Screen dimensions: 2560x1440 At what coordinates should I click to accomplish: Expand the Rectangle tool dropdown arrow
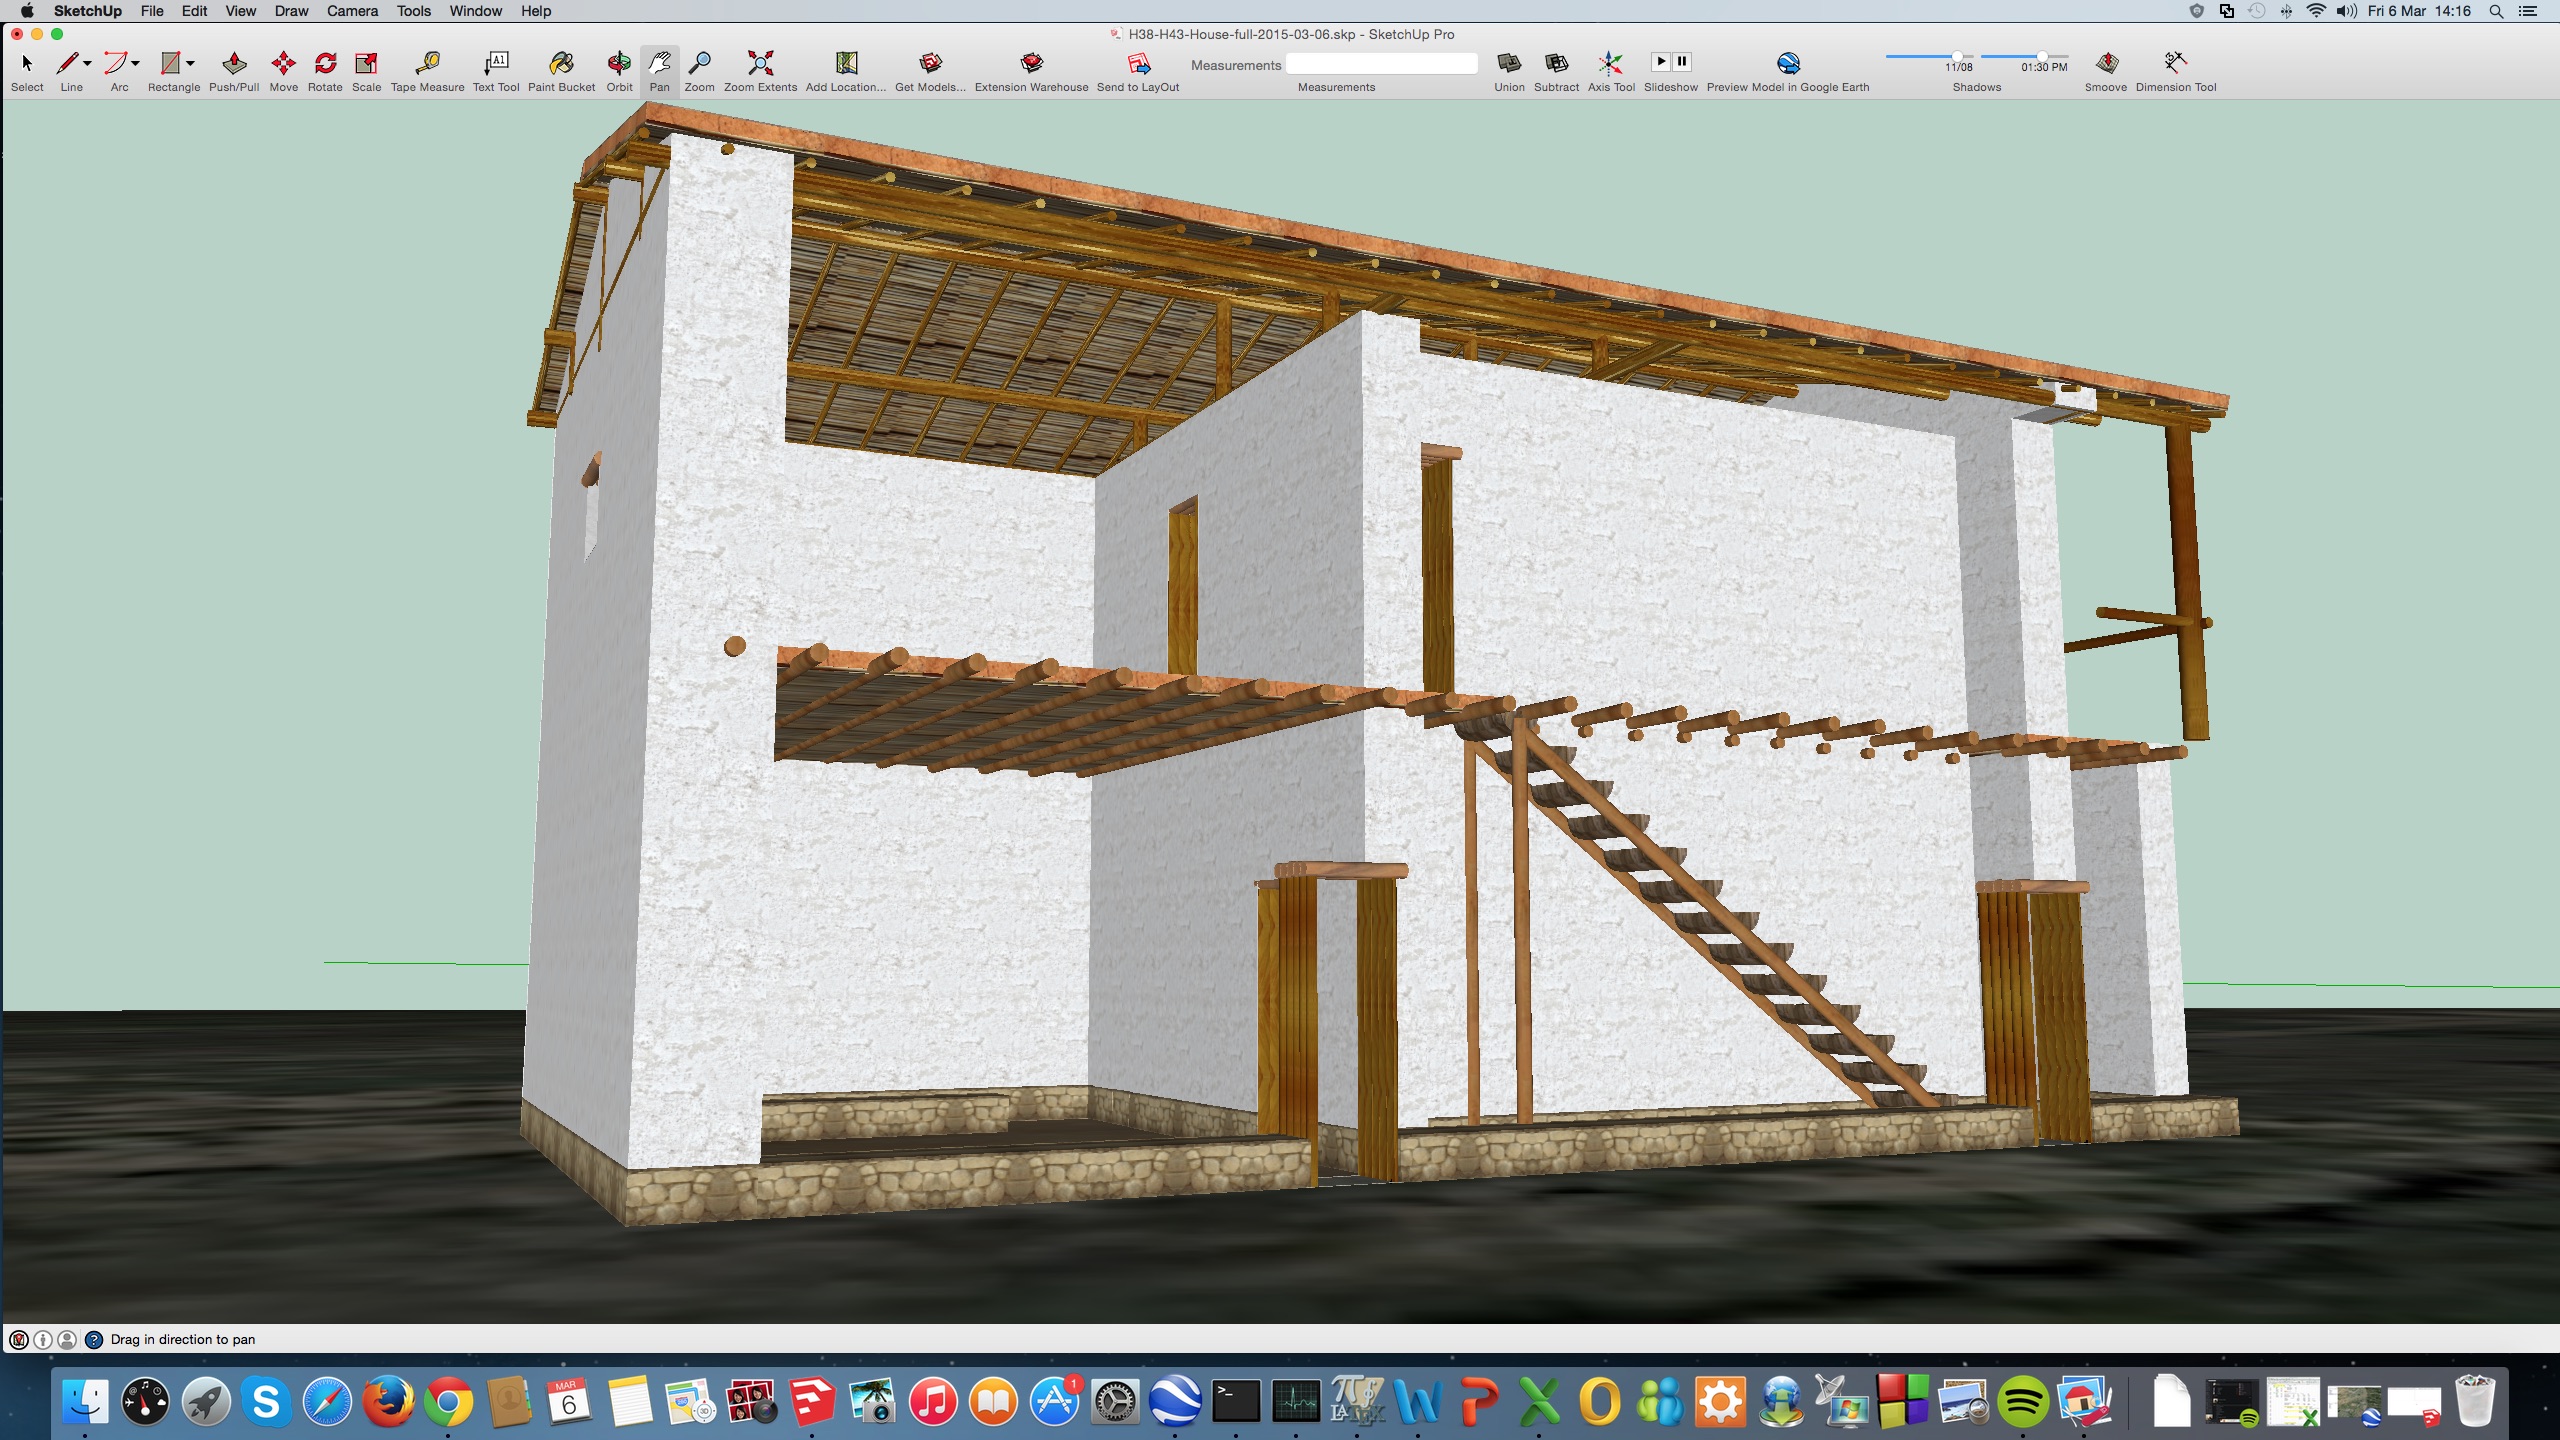(x=190, y=63)
